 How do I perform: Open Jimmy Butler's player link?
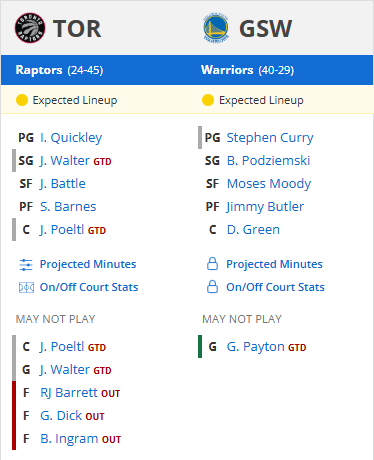[x=265, y=207]
